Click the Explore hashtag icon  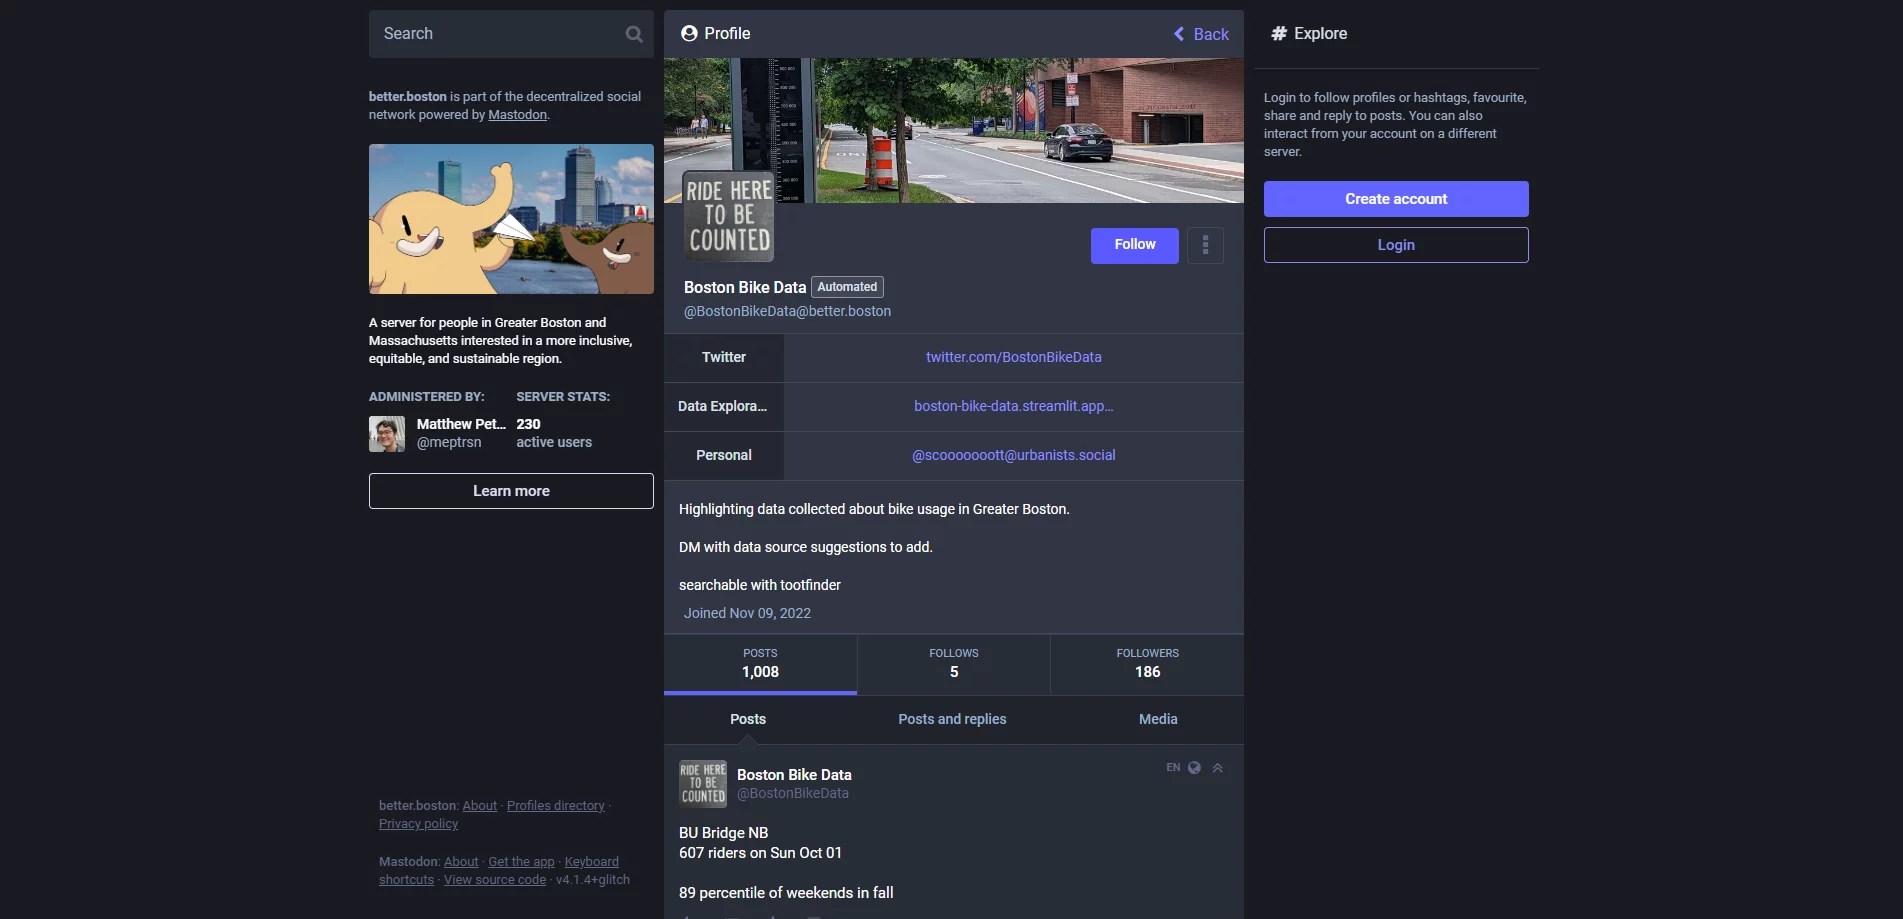point(1278,33)
